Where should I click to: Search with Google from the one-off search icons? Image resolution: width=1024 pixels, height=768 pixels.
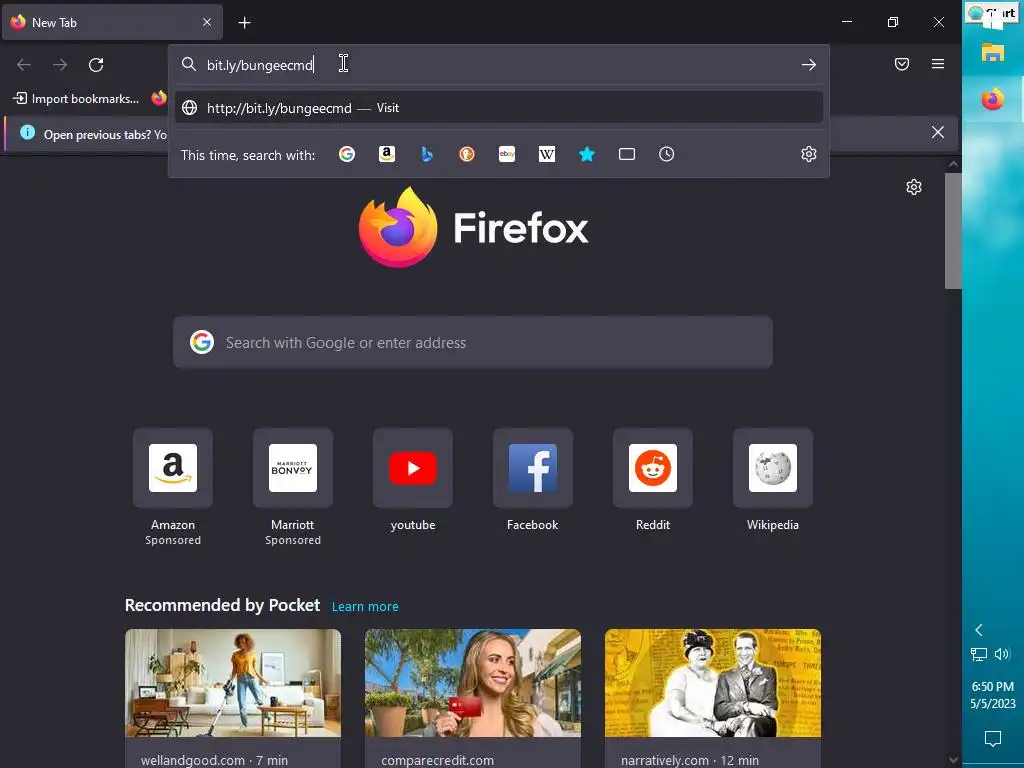(347, 154)
